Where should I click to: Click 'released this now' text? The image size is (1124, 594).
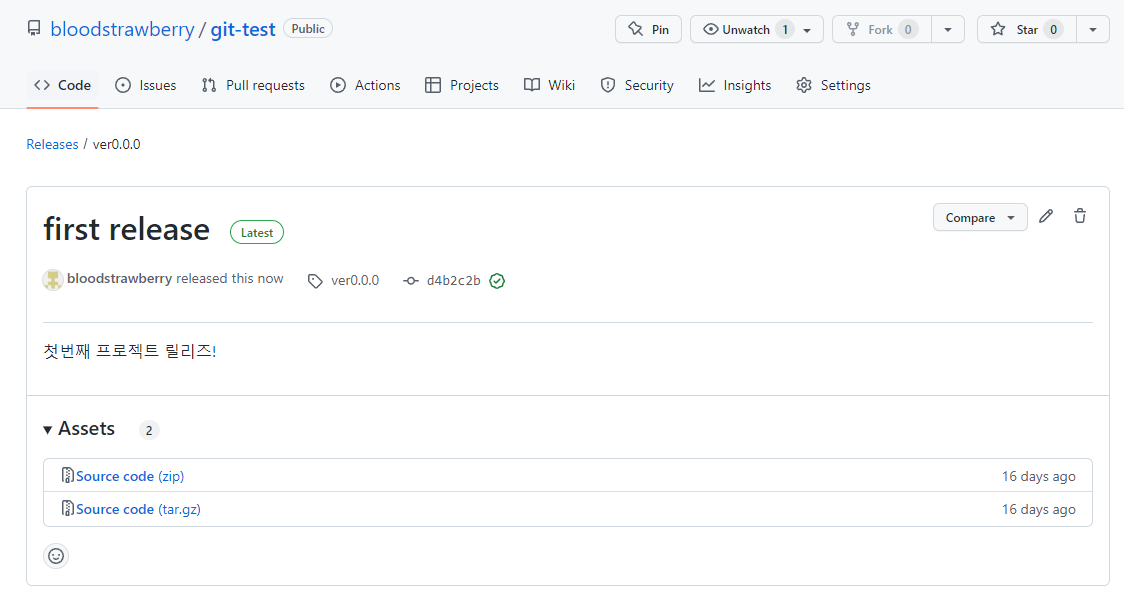(229, 279)
